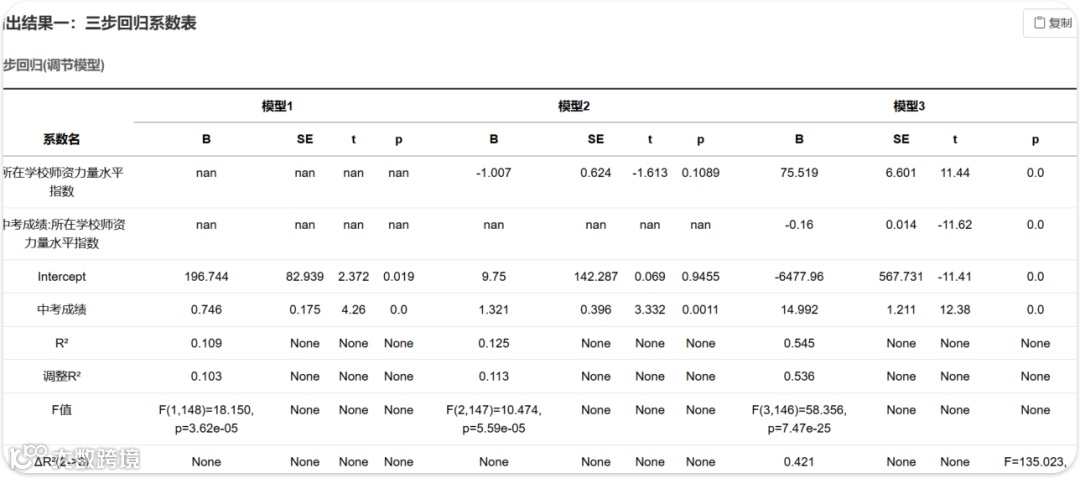
Task: Click the Intercept row label
Action: pos(62,276)
